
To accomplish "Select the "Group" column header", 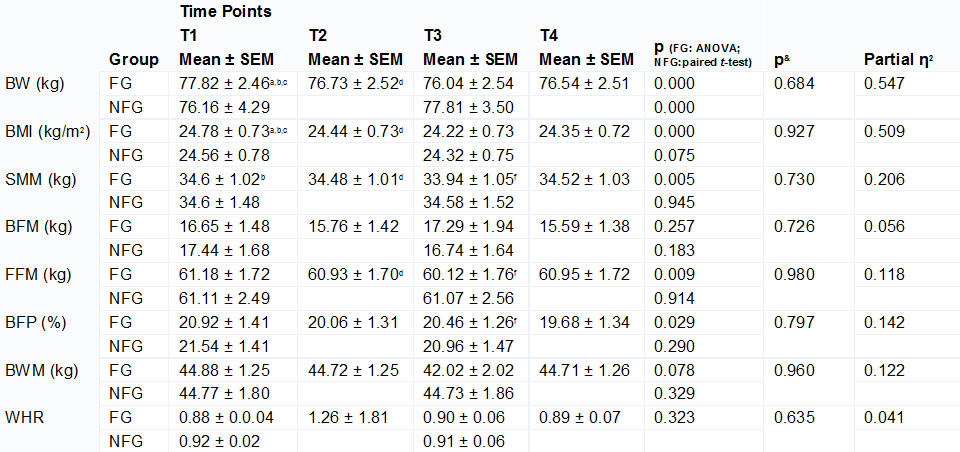I will 134,60.
